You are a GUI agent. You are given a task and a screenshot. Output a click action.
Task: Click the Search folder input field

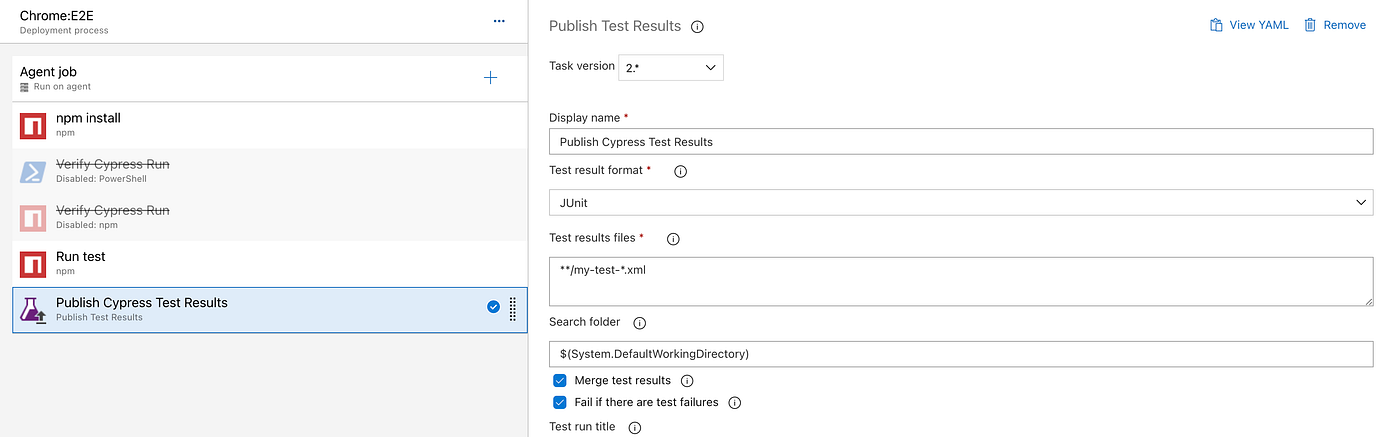[x=960, y=354]
